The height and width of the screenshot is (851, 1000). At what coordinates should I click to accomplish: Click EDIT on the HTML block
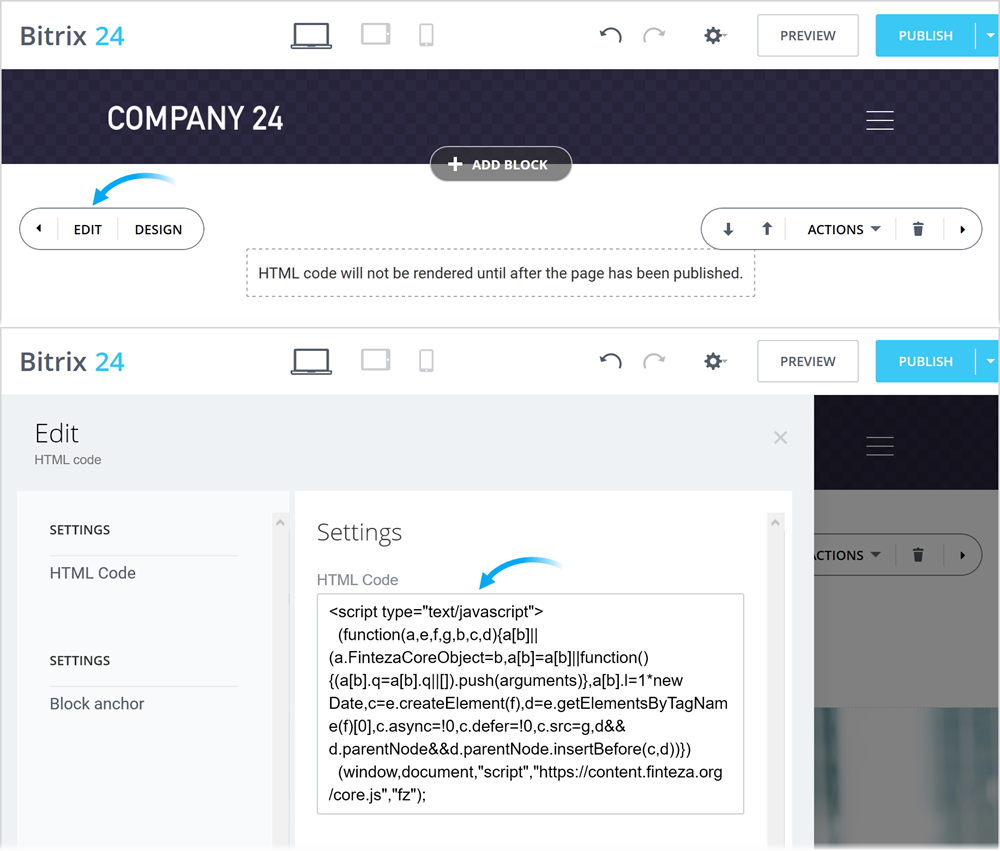pos(88,229)
